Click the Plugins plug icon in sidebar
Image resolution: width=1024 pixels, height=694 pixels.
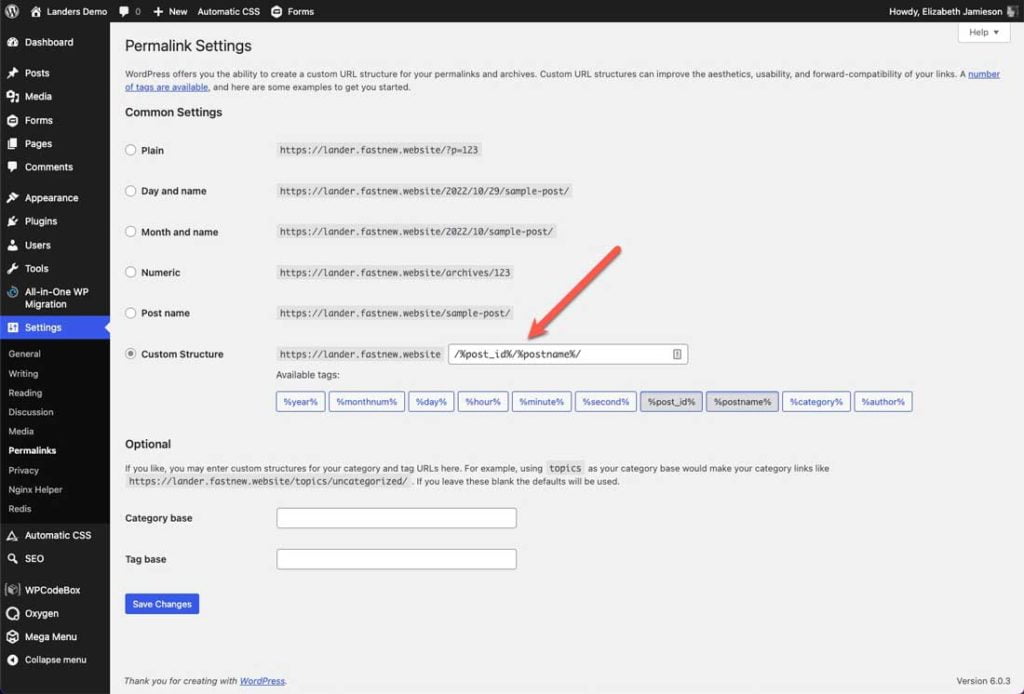[12, 221]
